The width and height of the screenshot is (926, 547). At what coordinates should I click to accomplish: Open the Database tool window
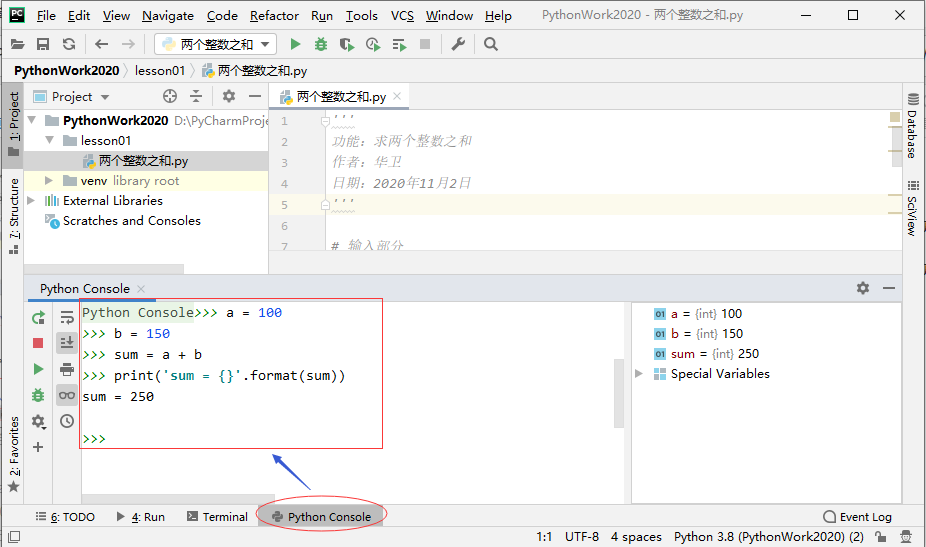(913, 125)
